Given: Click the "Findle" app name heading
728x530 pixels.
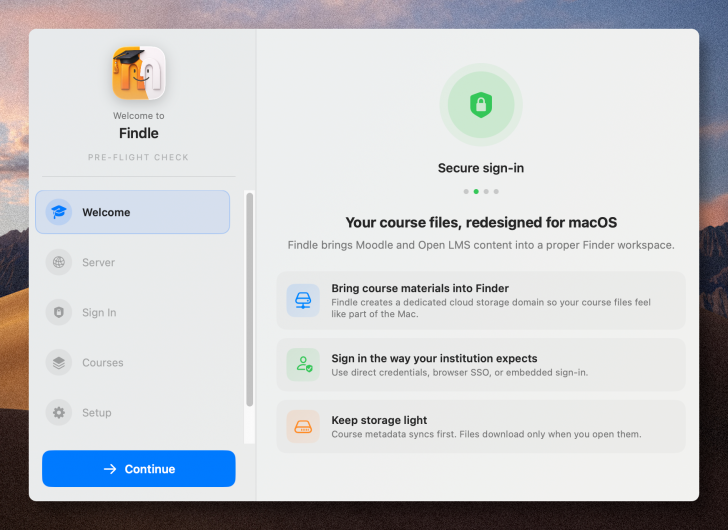Looking at the screenshot, I should [x=139, y=133].
